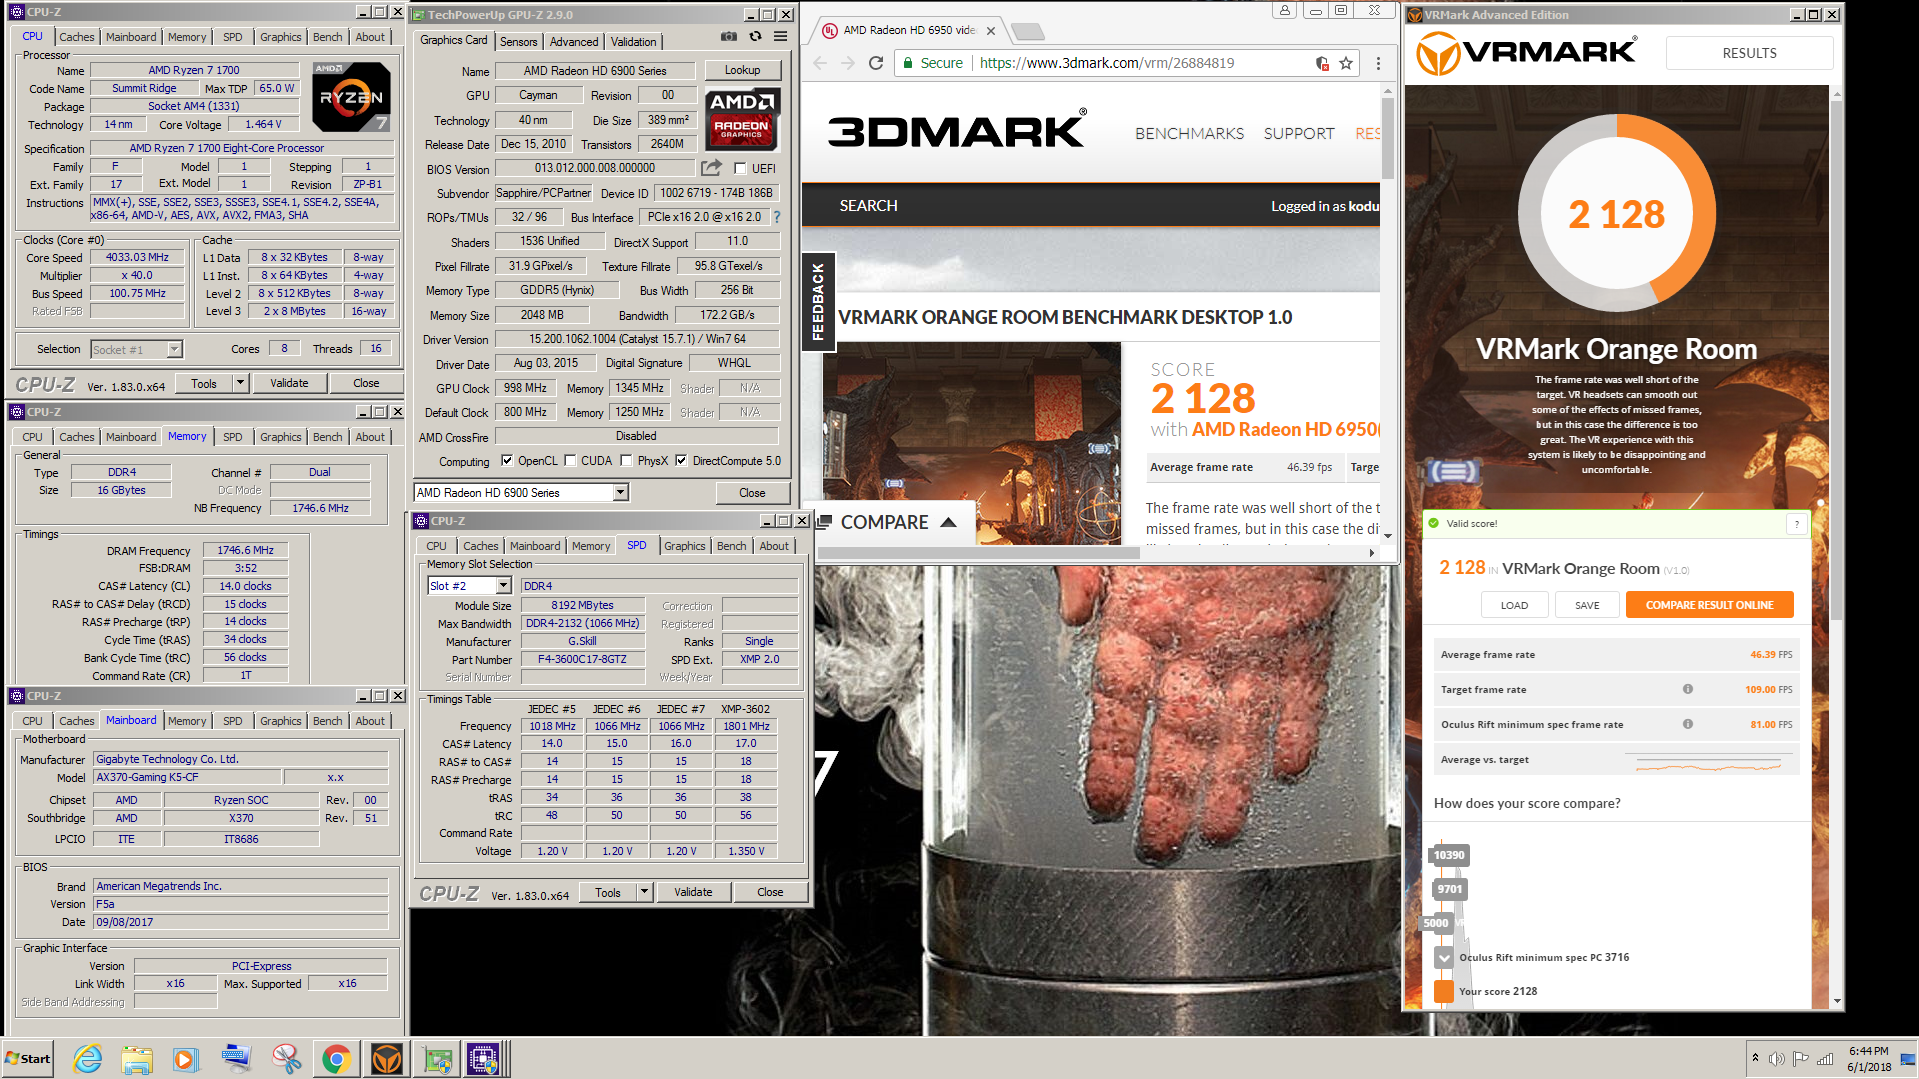Image resolution: width=1919 pixels, height=1079 pixels.
Task: Click the FEEDBACK side tab on 3DMark page
Action: [818, 301]
